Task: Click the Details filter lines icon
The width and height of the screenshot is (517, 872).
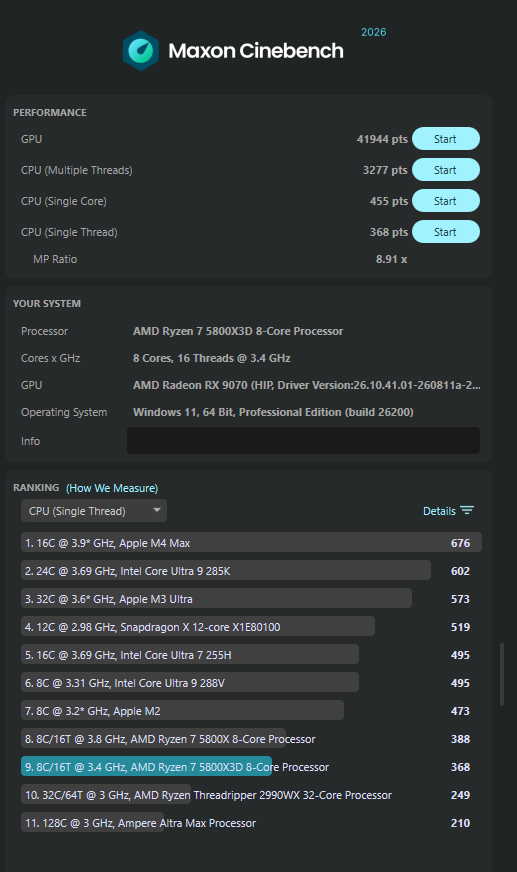Action: click(x=467, y=511)
